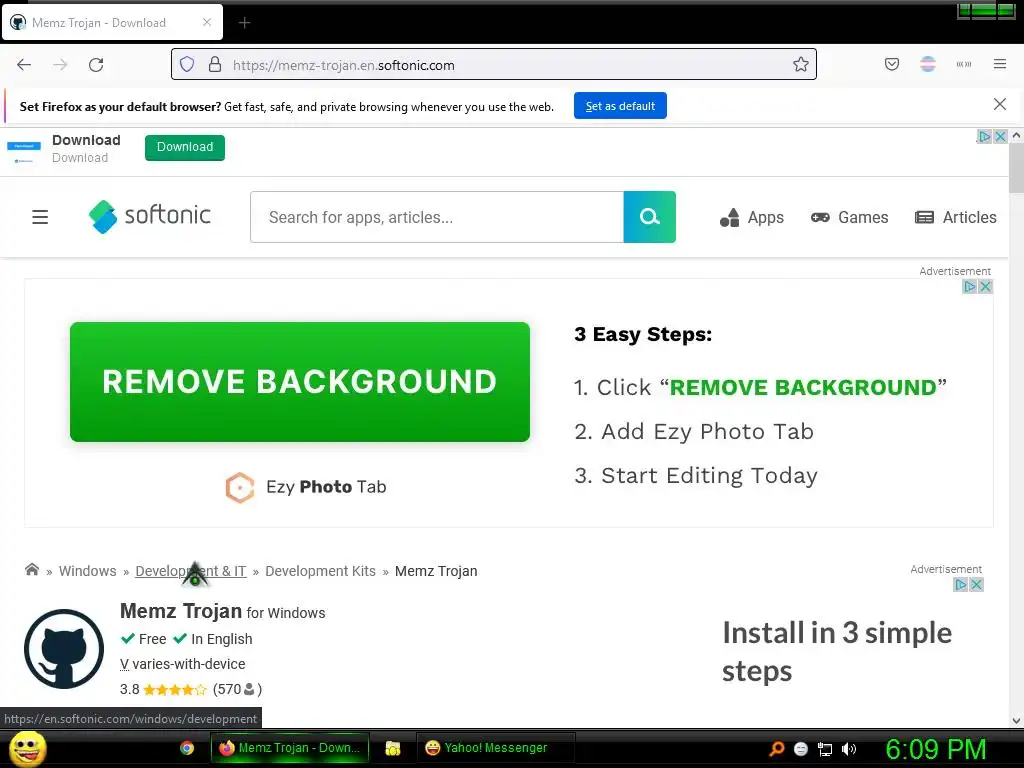The image size is (1024, 768).
Task: Close the Memz Trojan tab
Action: pyautogui.click(x=206, y=22)
